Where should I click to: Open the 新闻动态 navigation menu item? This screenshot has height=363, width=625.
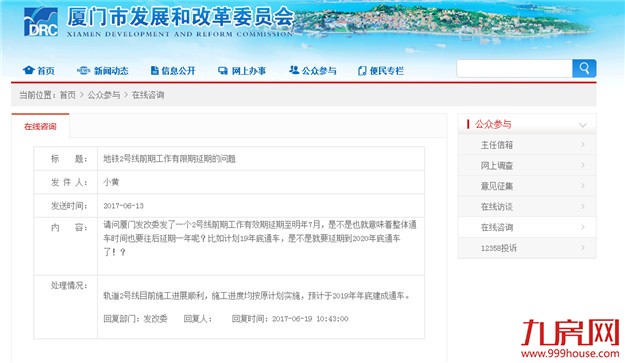[x=111, y=71]
